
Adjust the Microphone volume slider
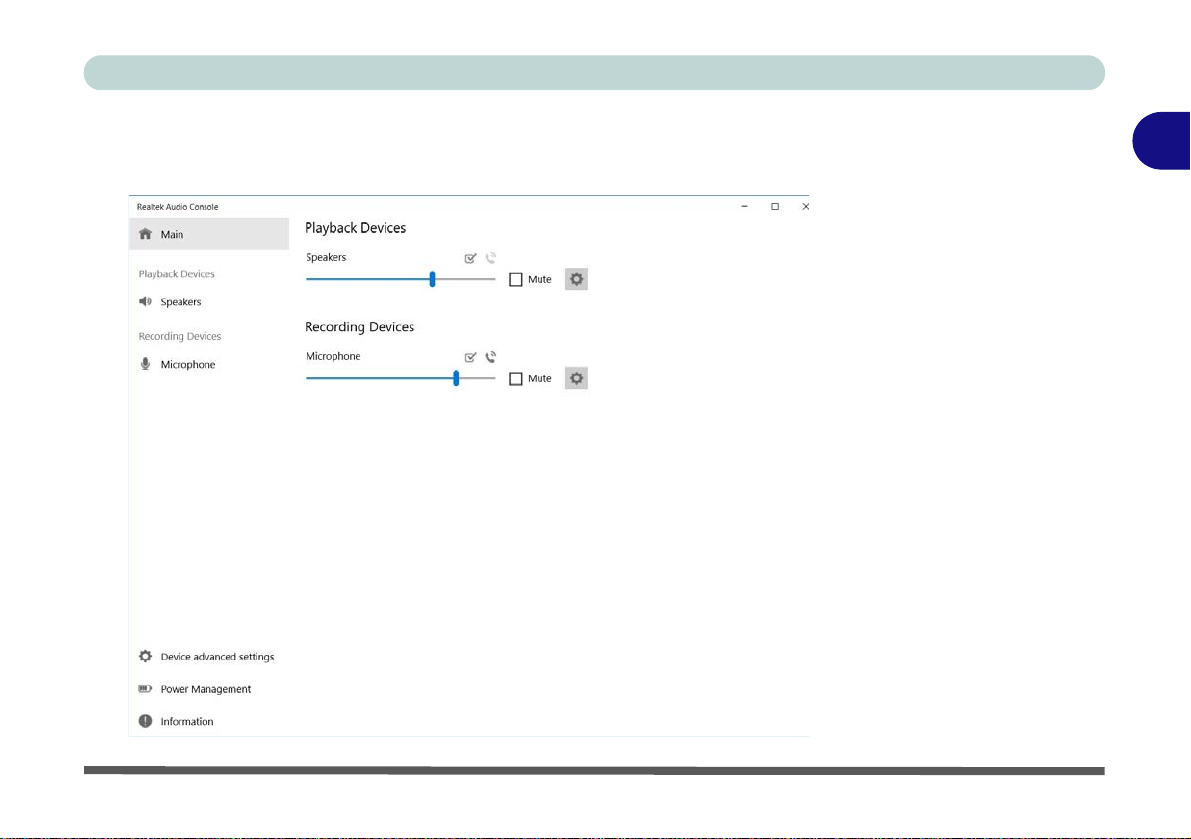[400, 378]
